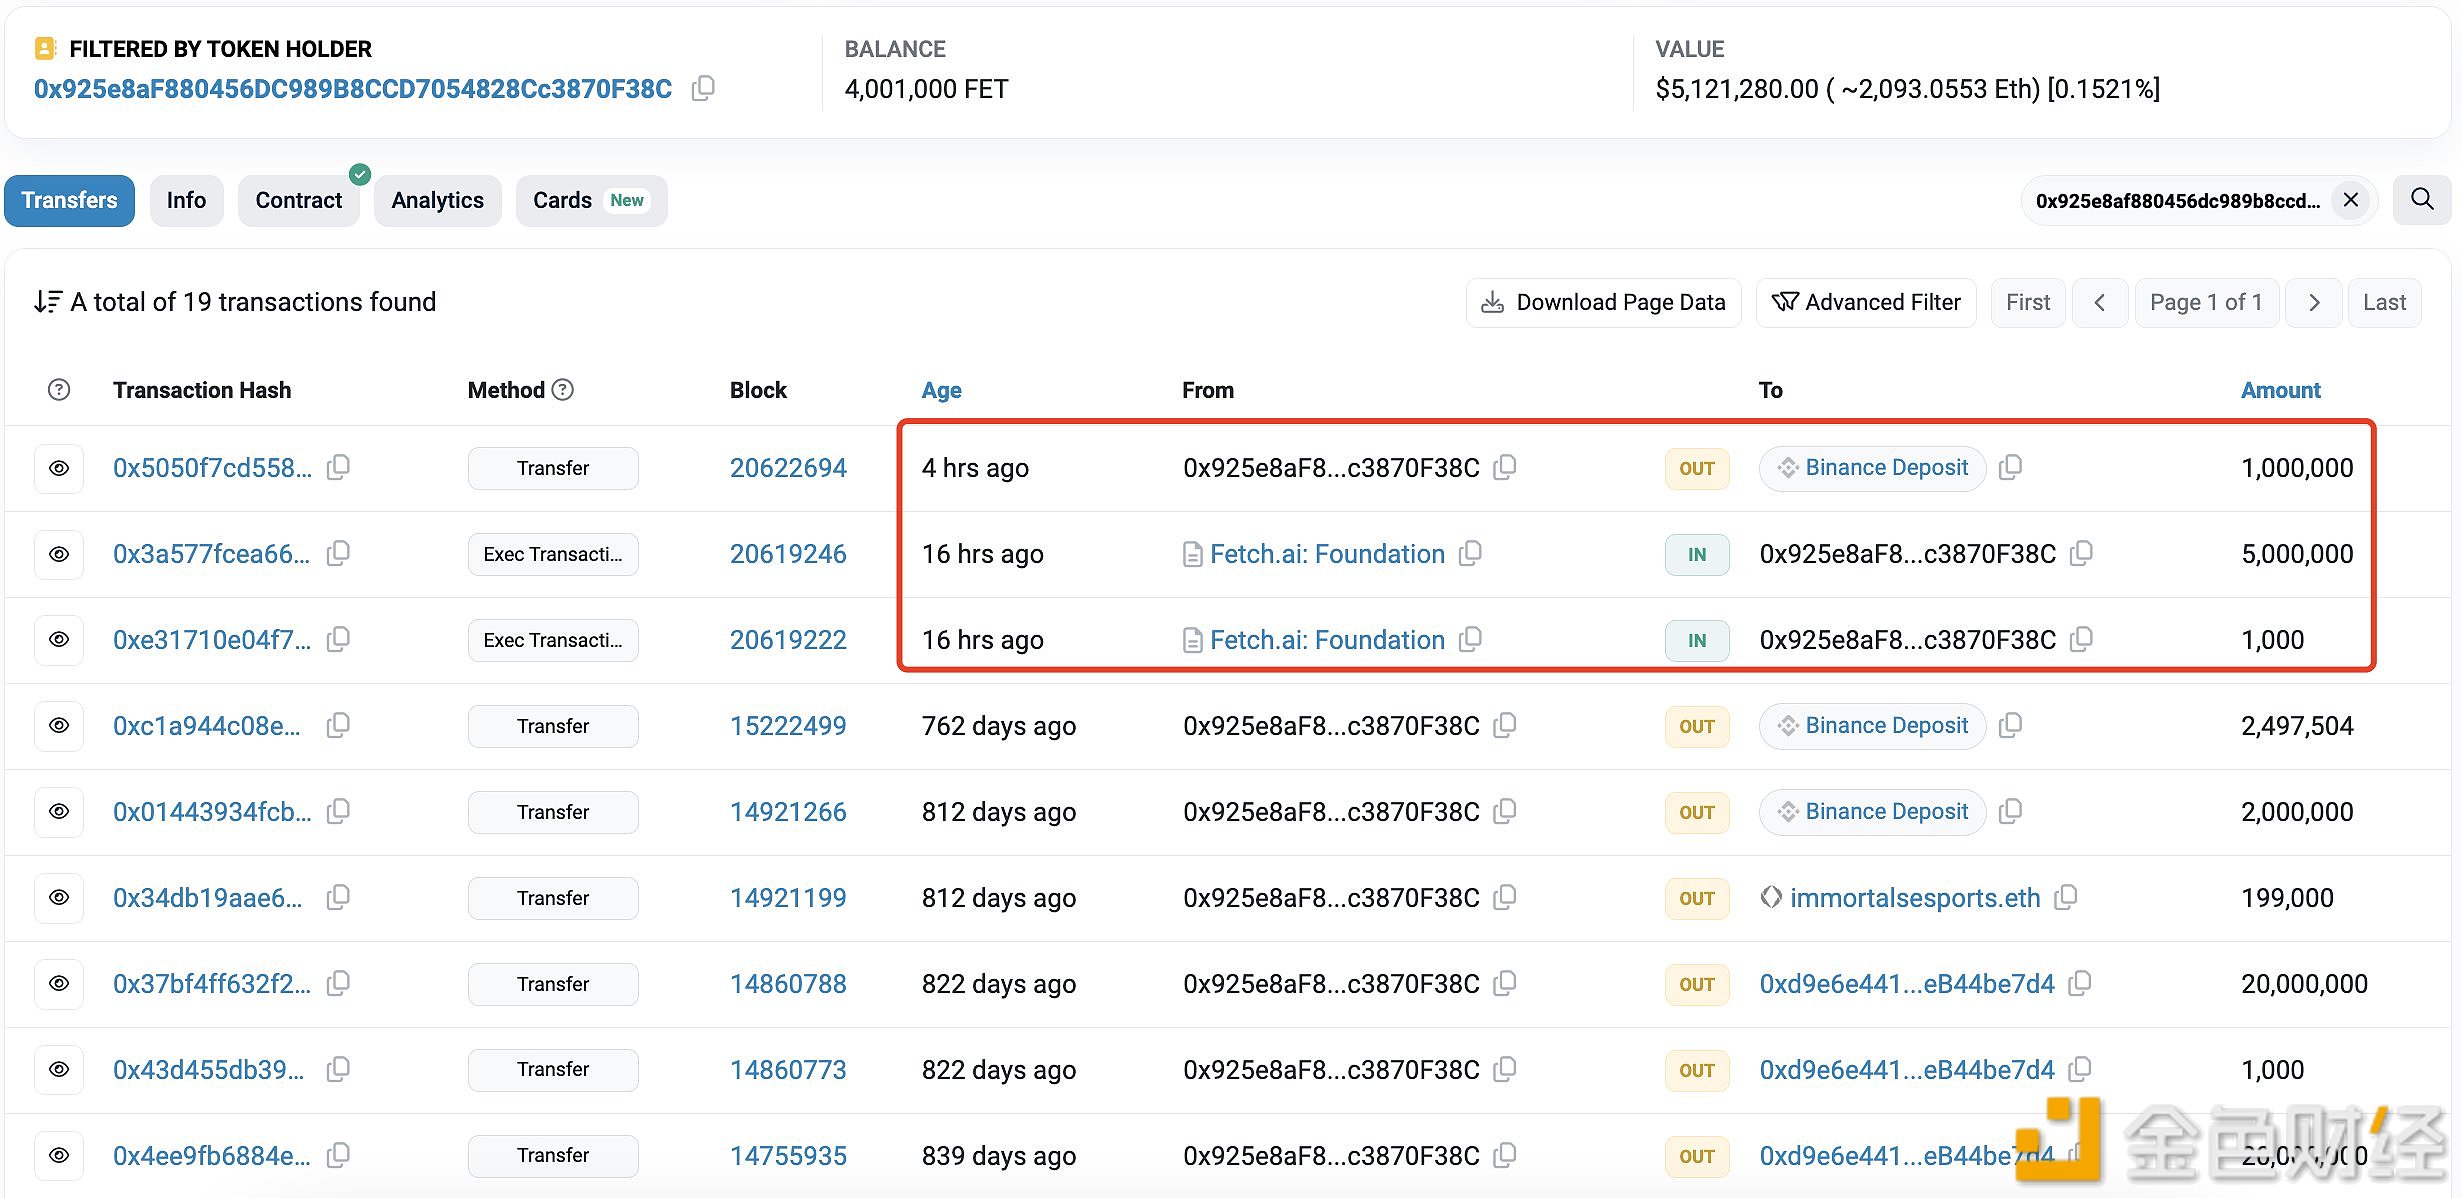The width and height of the screenshot is (2462, 1198).
Task: Copy transaction hash 0x34db19aae6
Action: (339, 897)
